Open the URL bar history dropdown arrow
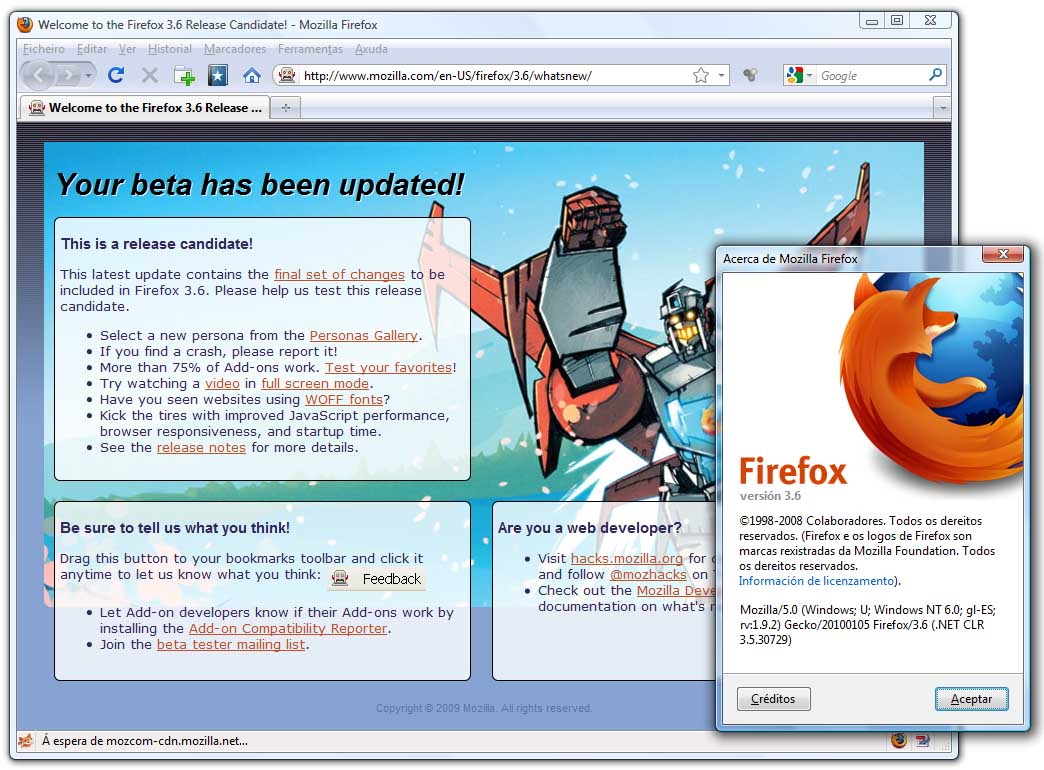The width and height of the screenshot is (1044, 770). [721, 75]
